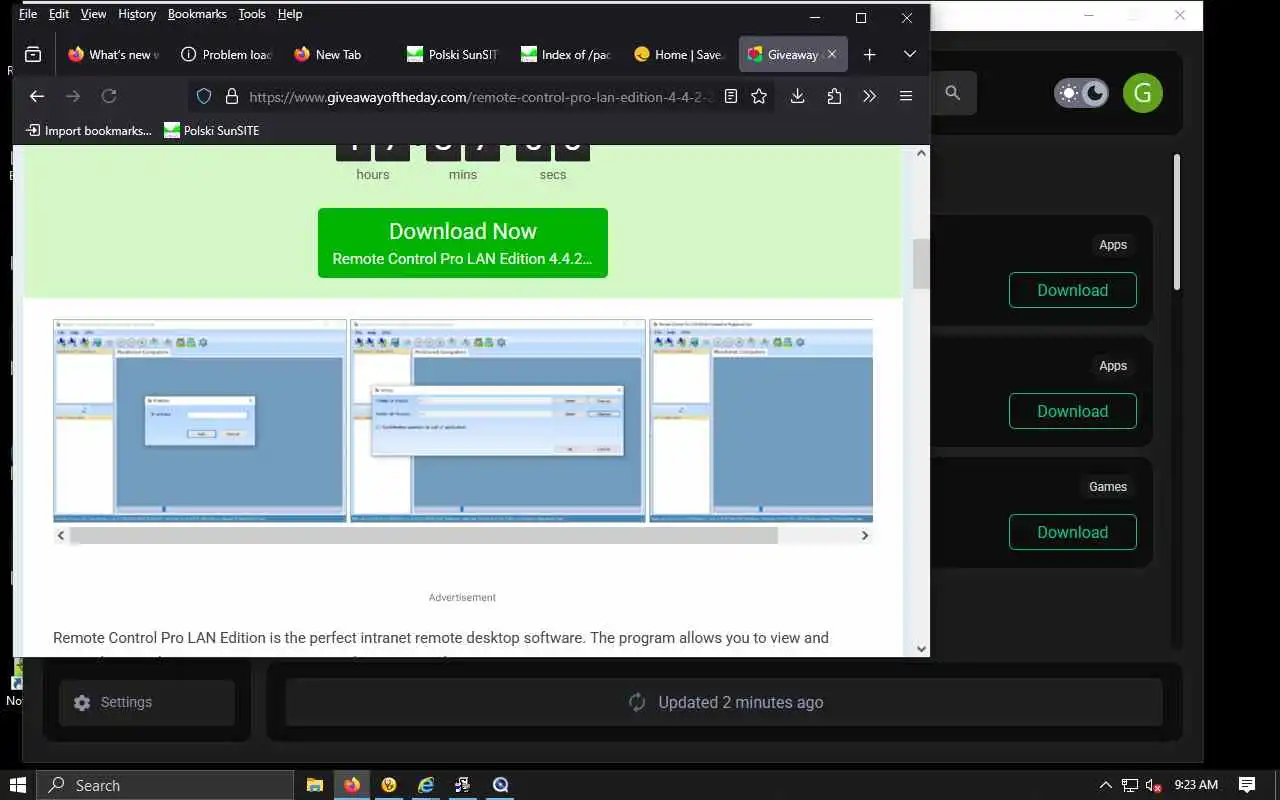Bookmark this page with the star
Viewport: 1280px width, 800px height.
tap(759, 96)
